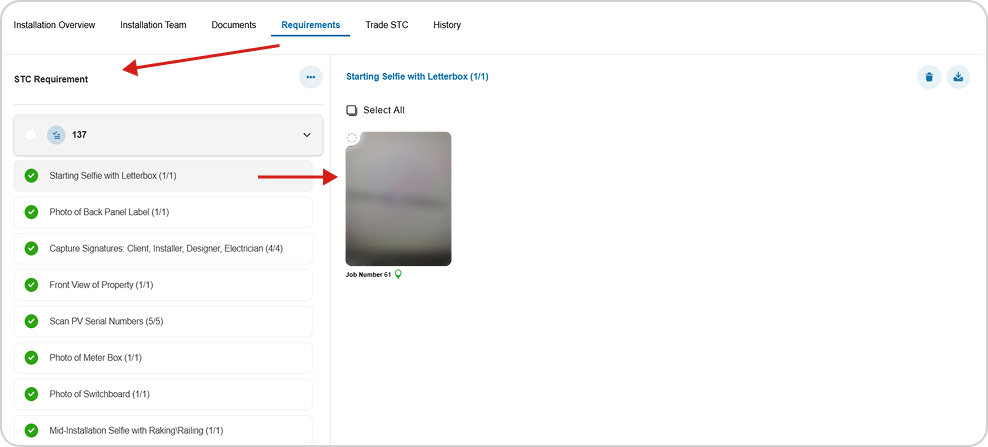
Task: Click the green check for Photo of Switchboard
Action: pyautogui.click(x=31, y=394)
